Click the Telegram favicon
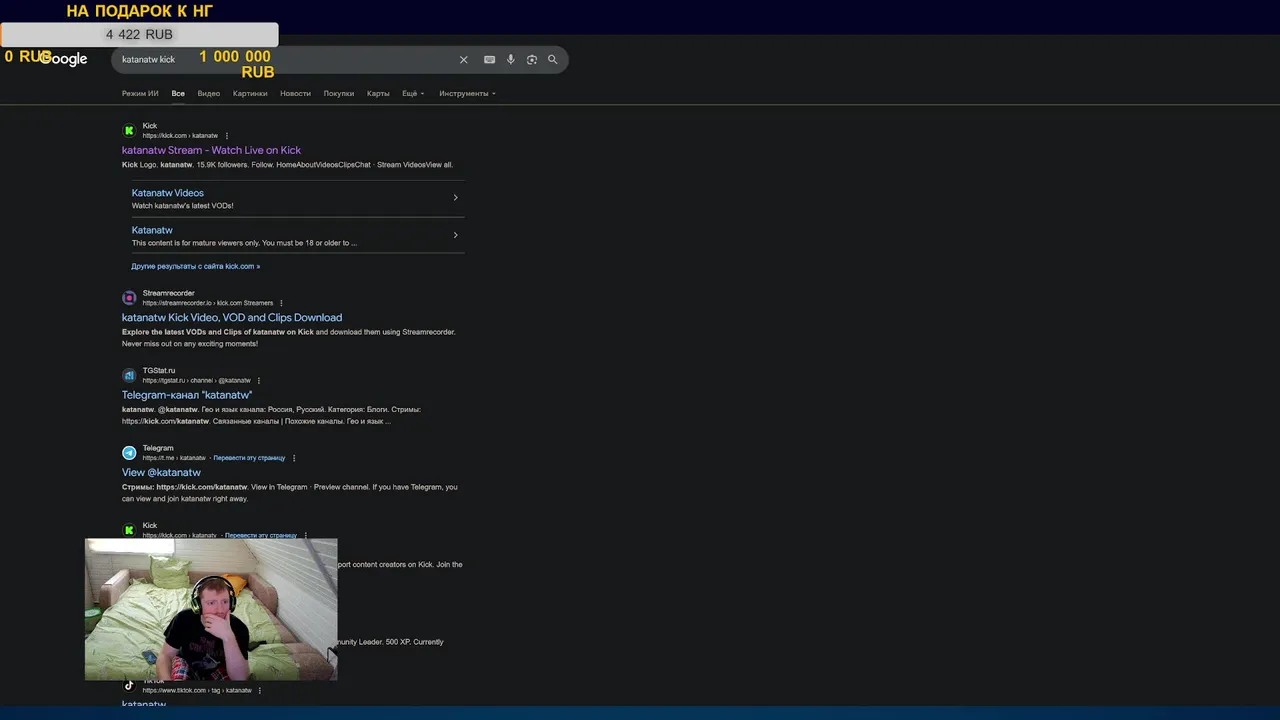The width and height of the screenshot is (1280, 720). pyautogui.click(x=129, y=453)
